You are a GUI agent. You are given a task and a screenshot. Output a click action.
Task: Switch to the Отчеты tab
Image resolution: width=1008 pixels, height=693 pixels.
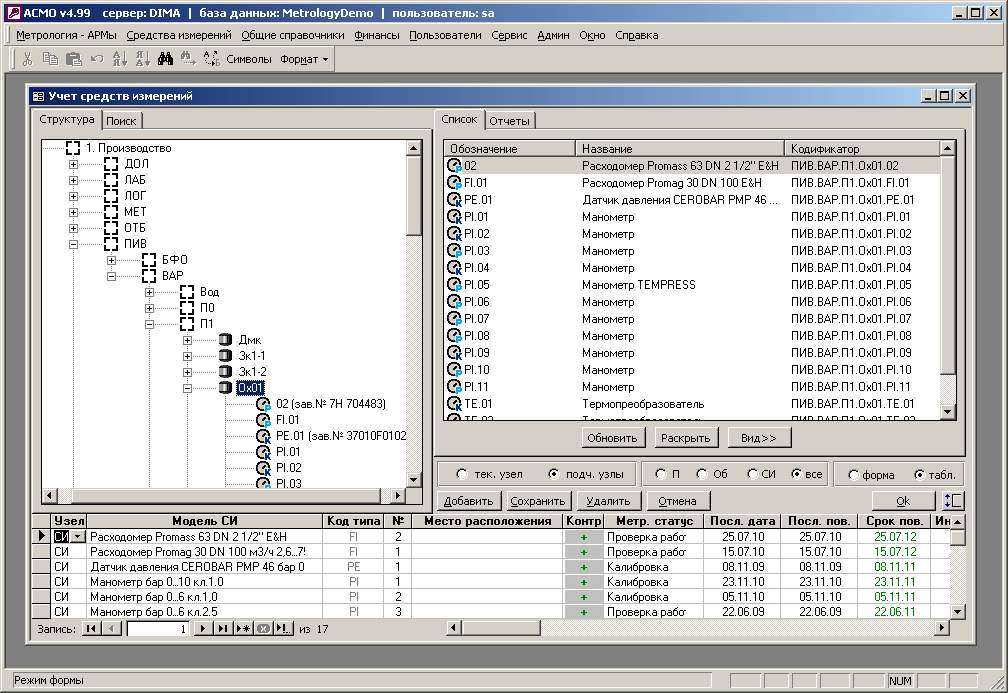tap(509, 121)
